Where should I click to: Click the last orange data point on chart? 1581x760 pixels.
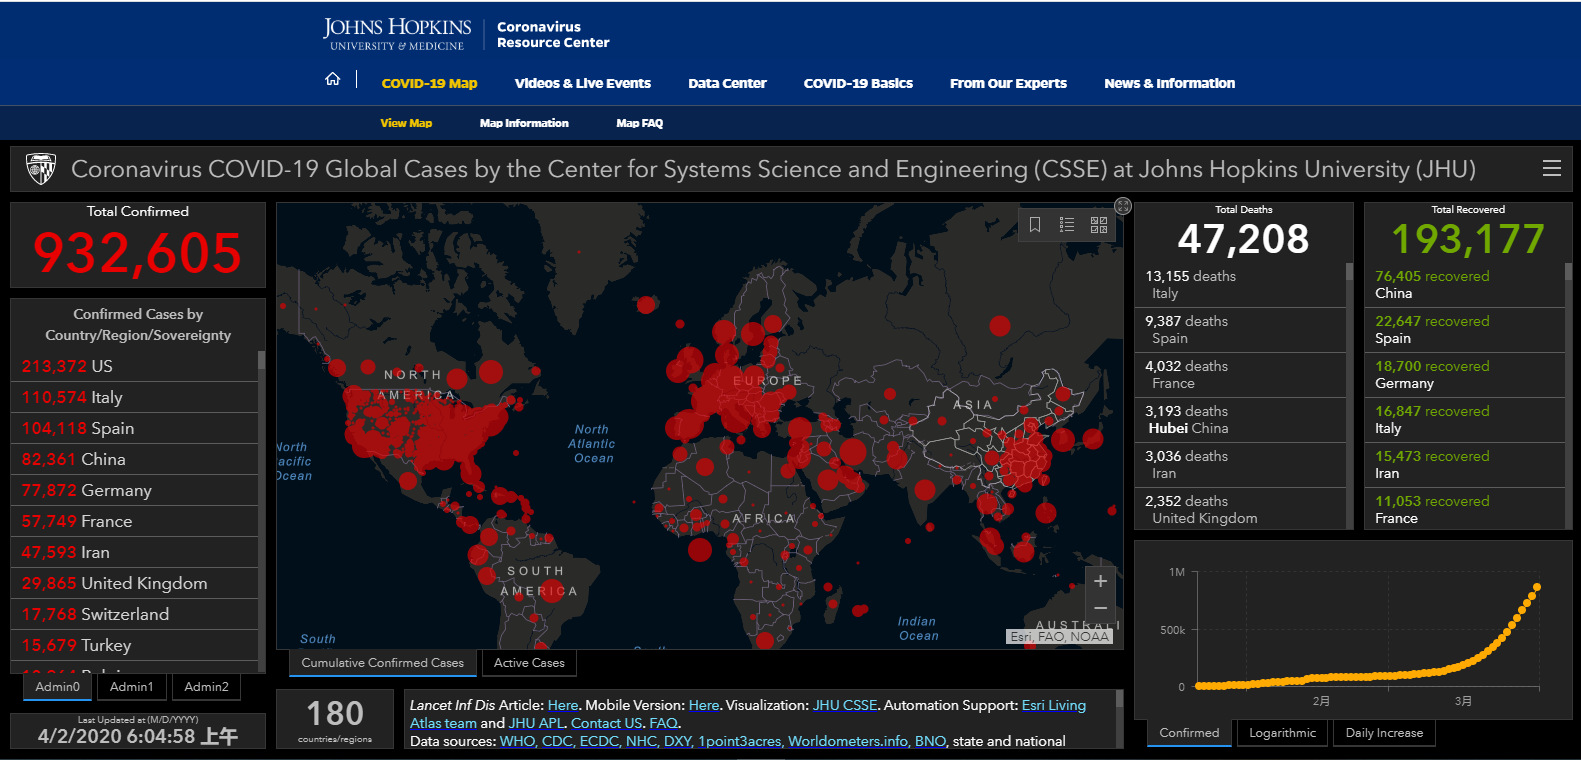(1537, 587)
